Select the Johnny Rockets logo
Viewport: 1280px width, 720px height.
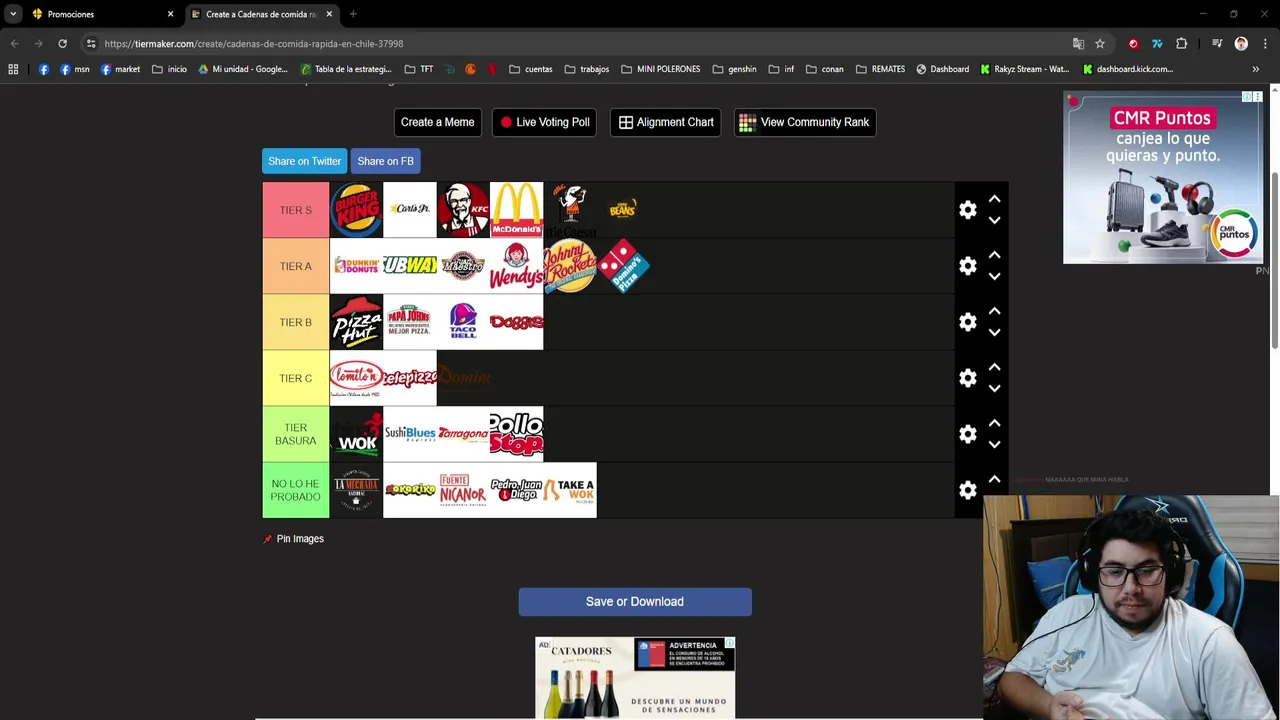pyautogui.click(x=570, y=266)
